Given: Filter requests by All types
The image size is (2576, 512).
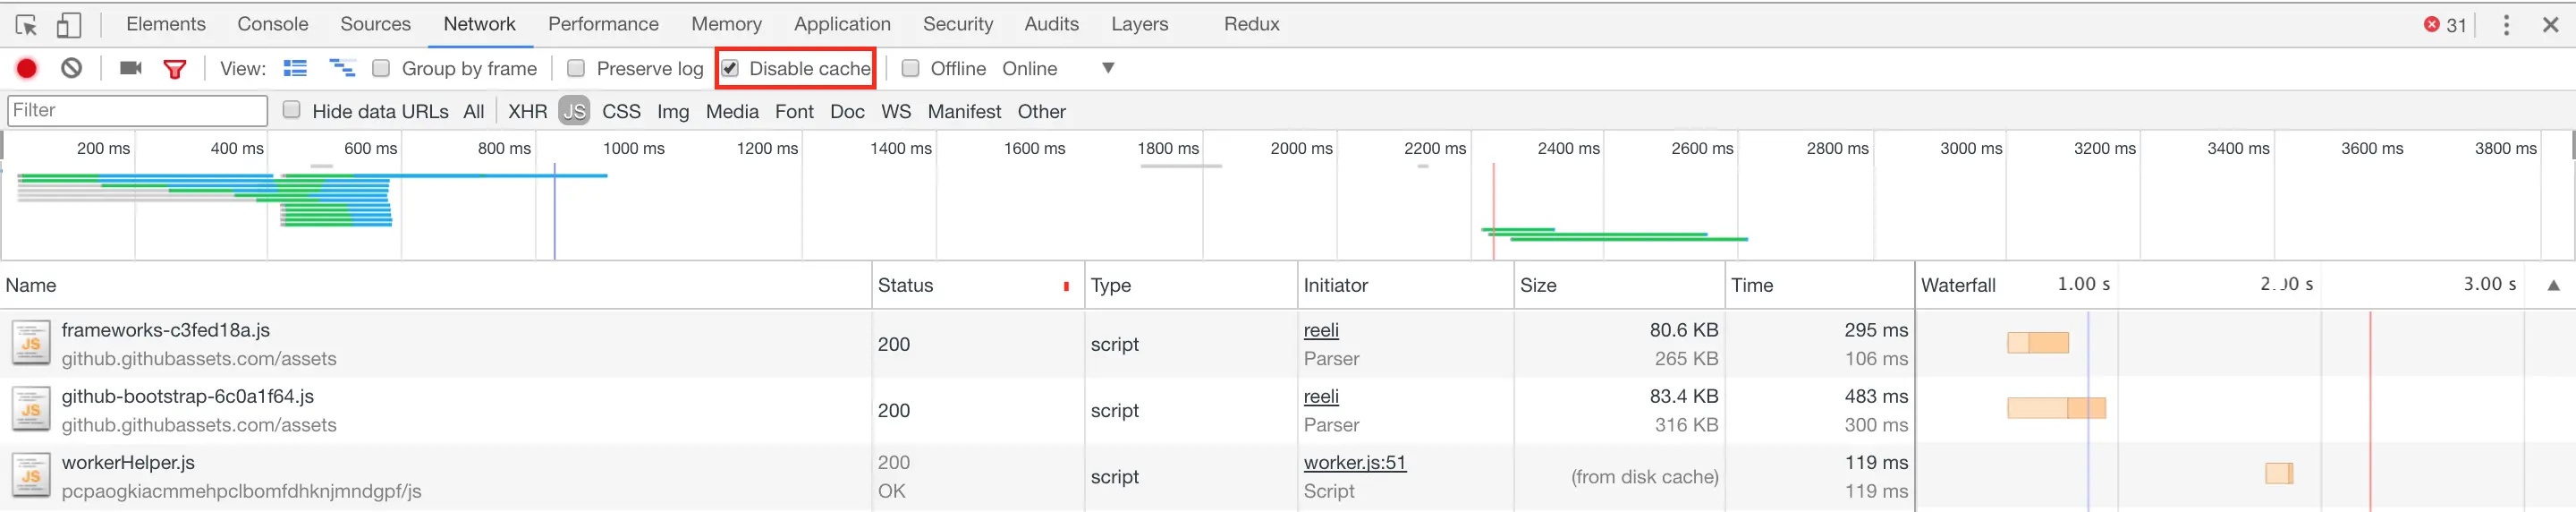Looking at the screenshot, I should coord(474,111).
